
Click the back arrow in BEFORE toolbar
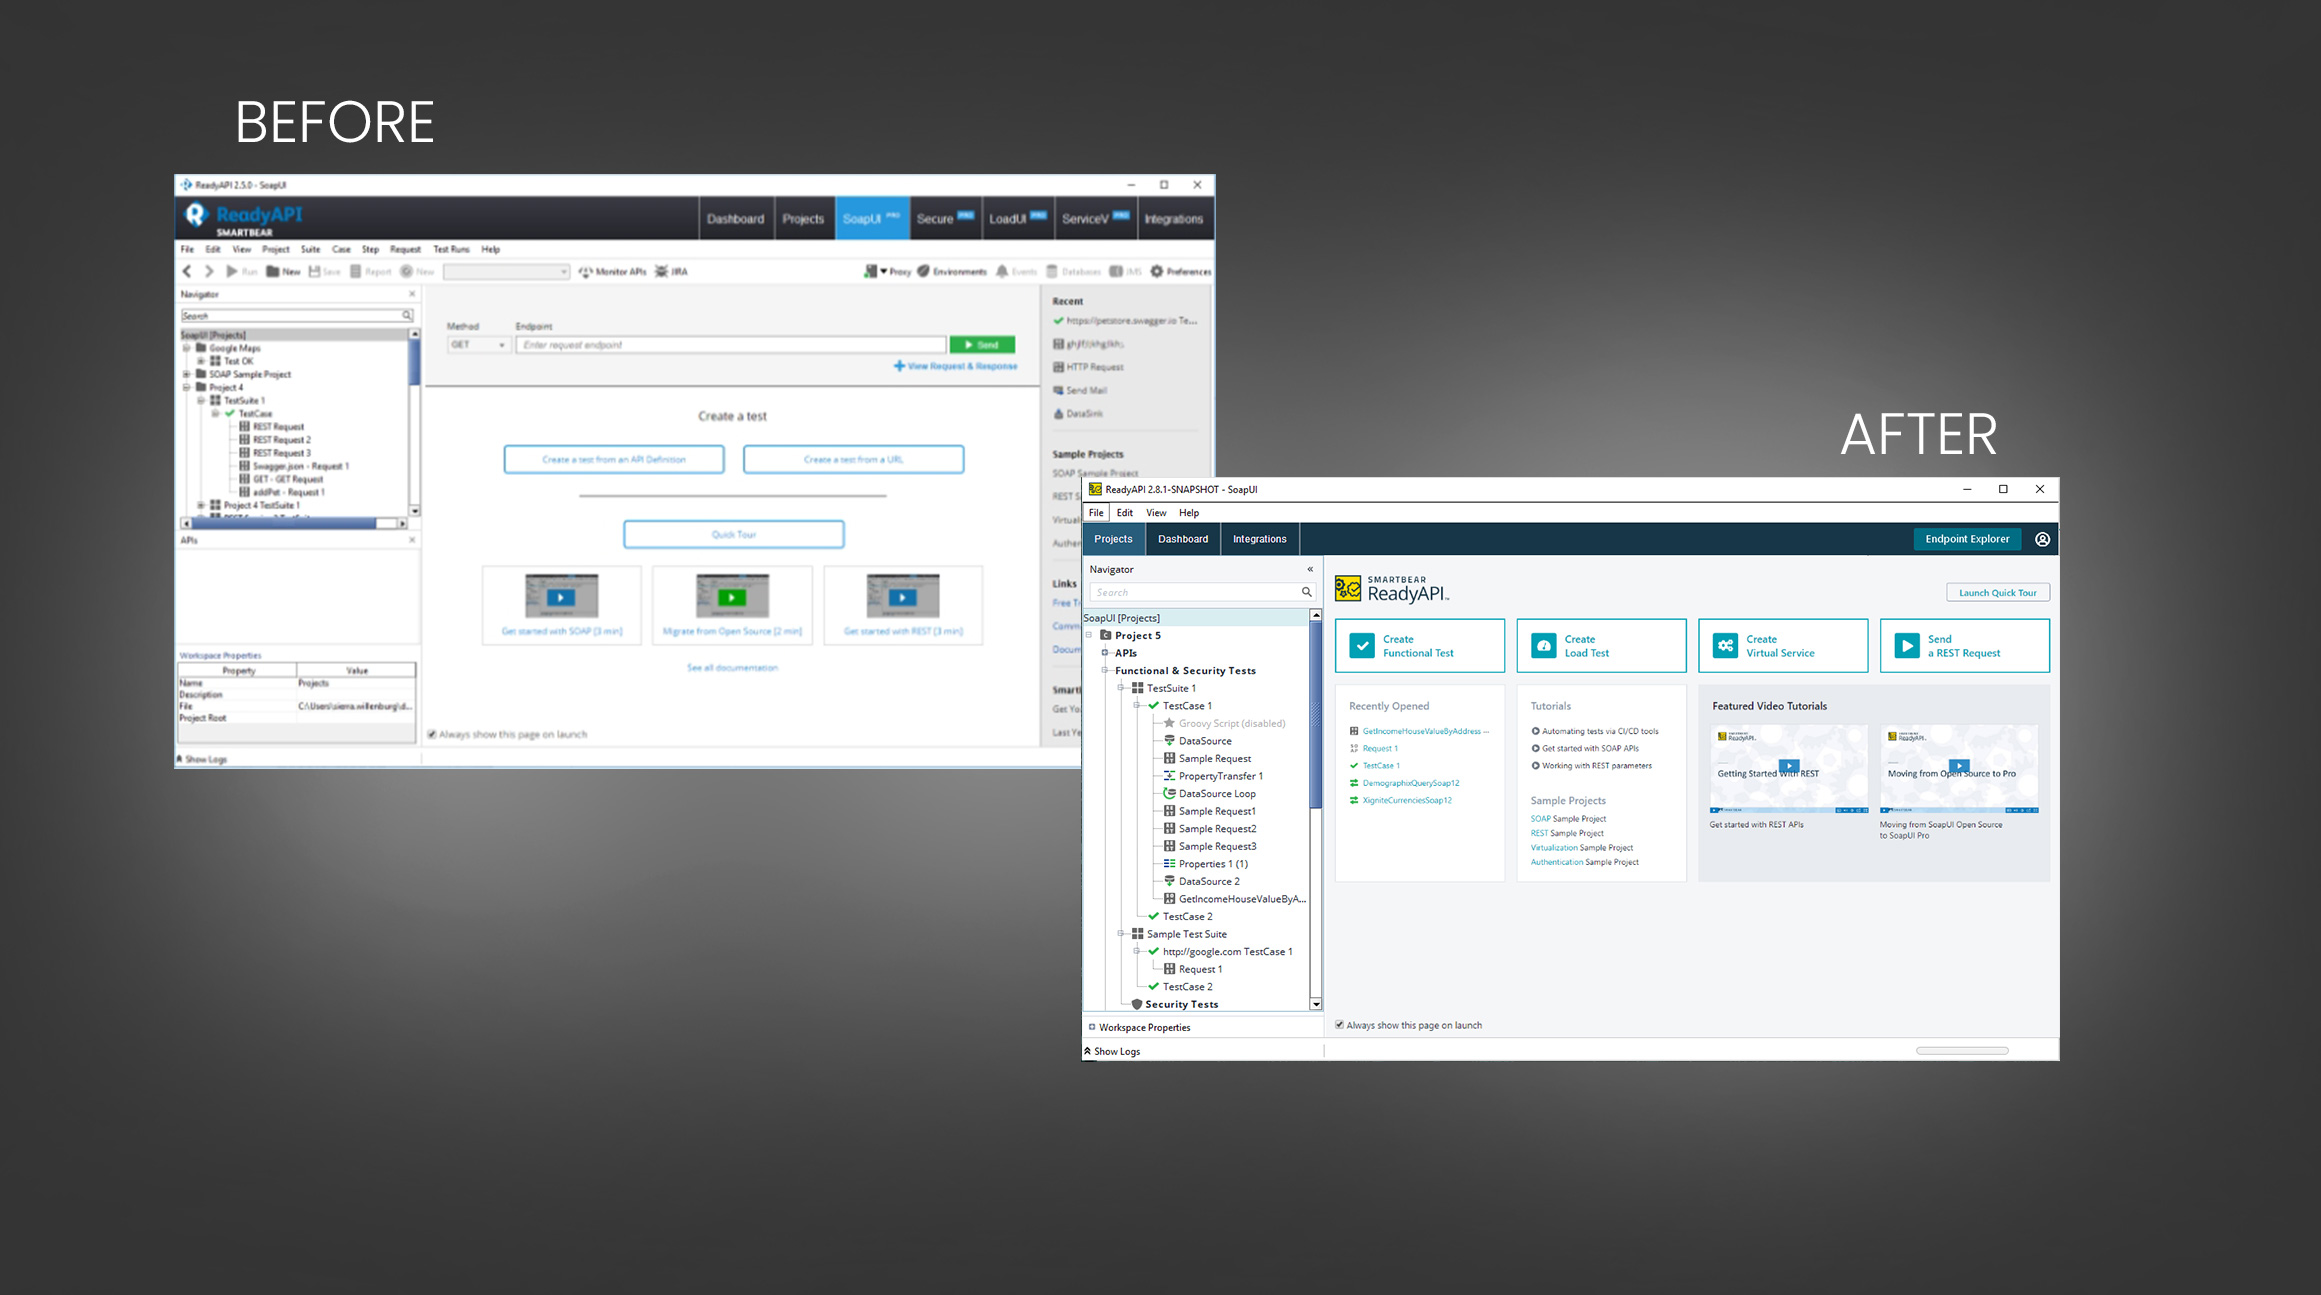(x=187, y=271)
